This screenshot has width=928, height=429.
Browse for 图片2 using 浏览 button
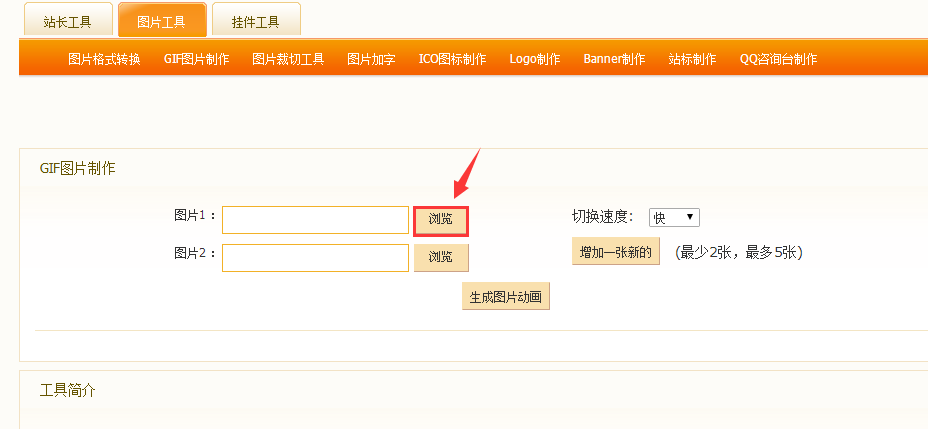point(441,258)
